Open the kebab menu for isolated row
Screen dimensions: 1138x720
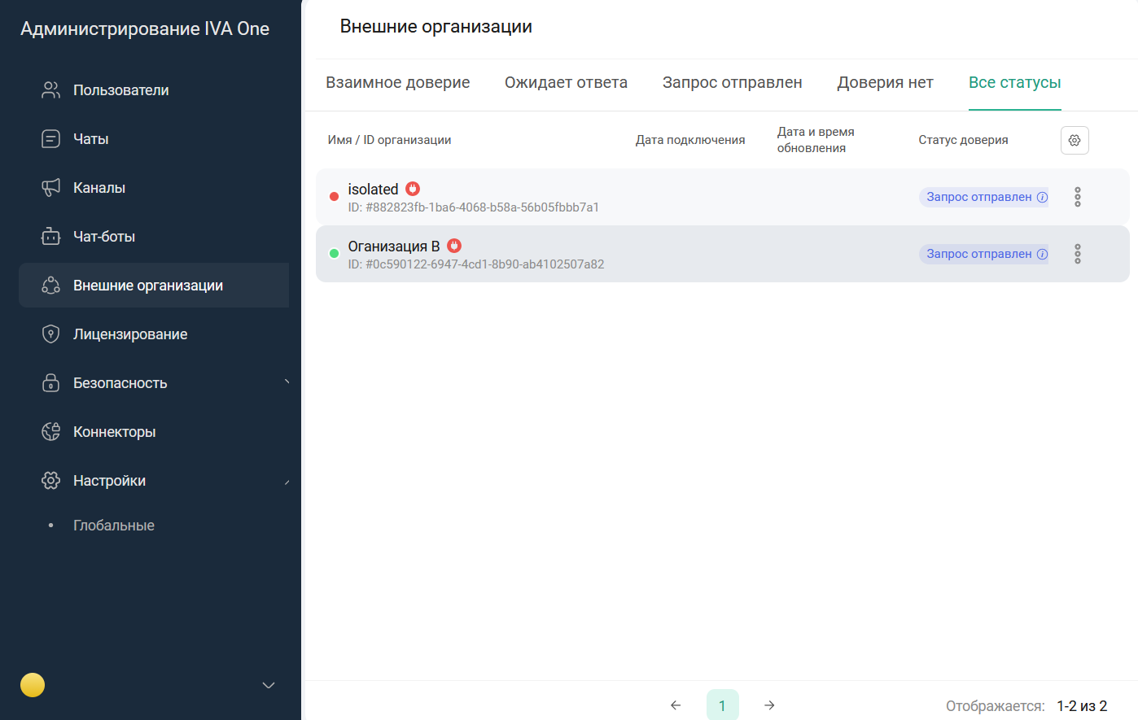[x=1077, y=197]
